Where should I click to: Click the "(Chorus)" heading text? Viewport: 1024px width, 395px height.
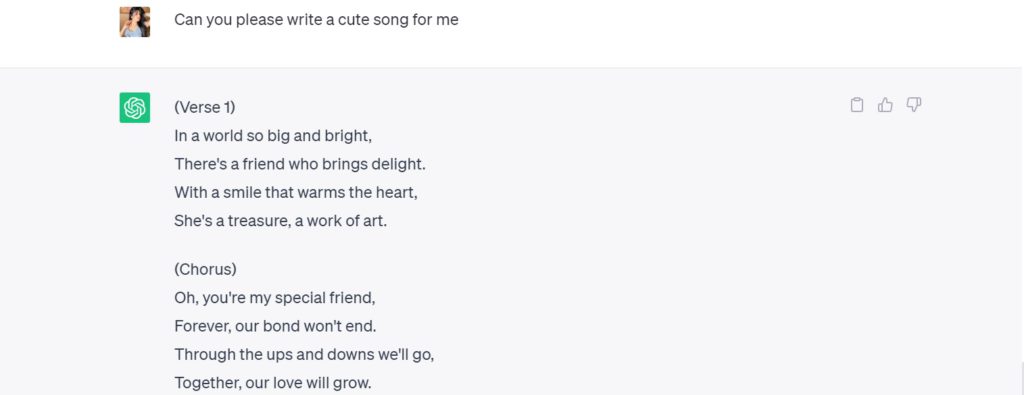pyautogui.click(x=205, y=269)
